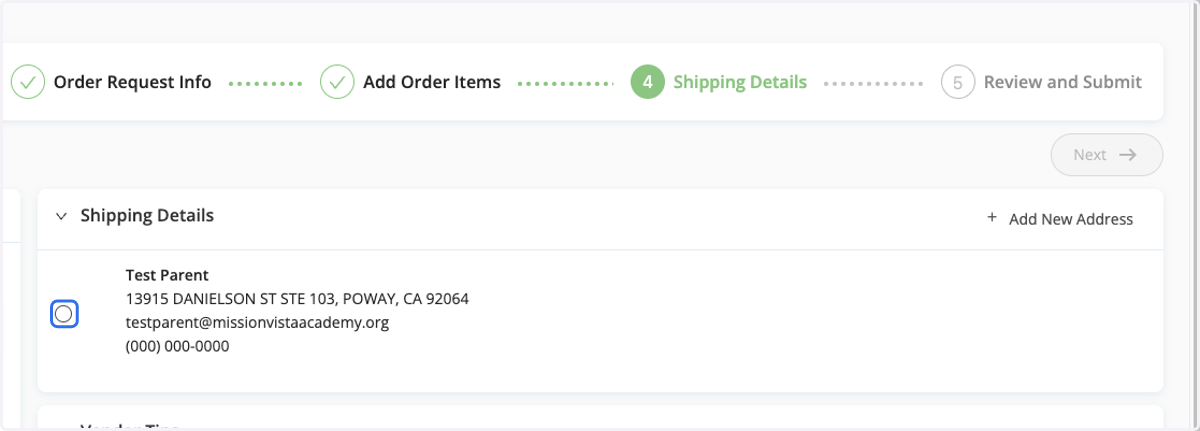Click the Shipping Details section header title

pyautogui.click(x=147, y=215)
